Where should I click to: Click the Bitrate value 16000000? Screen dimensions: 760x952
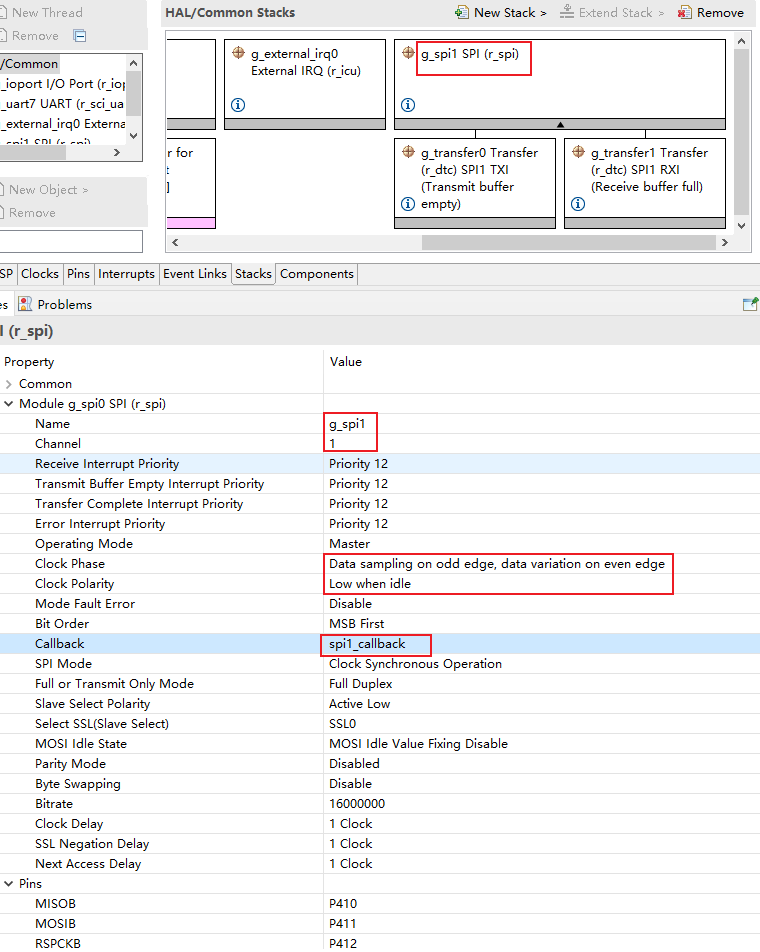(x=357, y=804)
